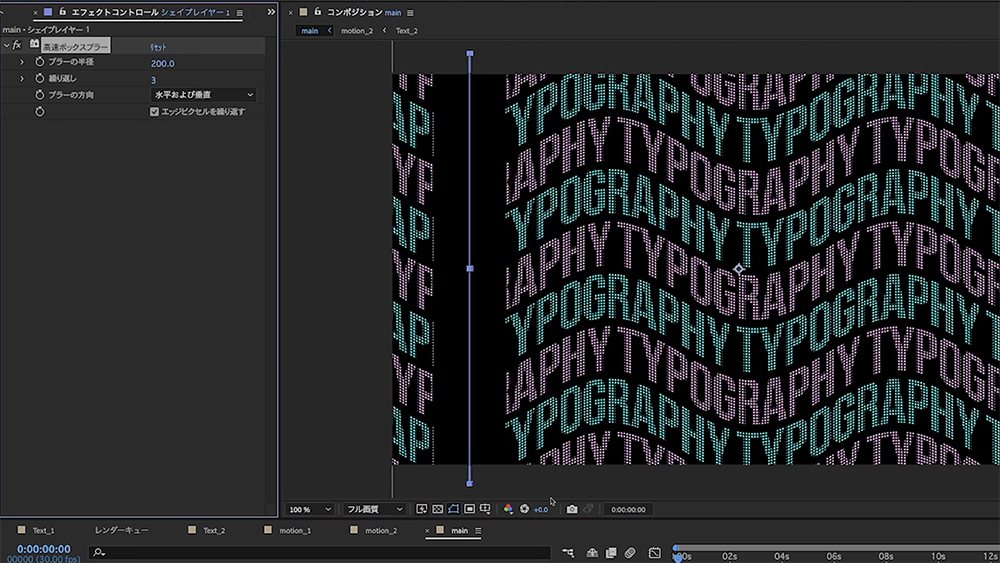The width and height of the screenshot is (1000, 563).
Task: Toggle the fx effect switch for the blur
Action: [16, 45]
